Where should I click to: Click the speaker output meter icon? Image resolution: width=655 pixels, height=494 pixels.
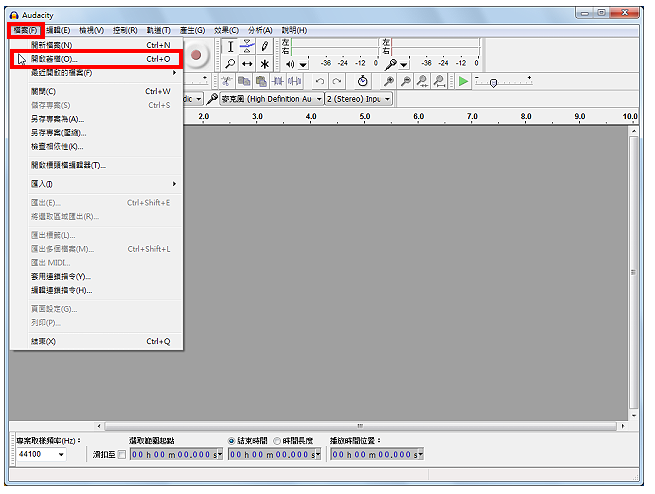pos(290,64)
